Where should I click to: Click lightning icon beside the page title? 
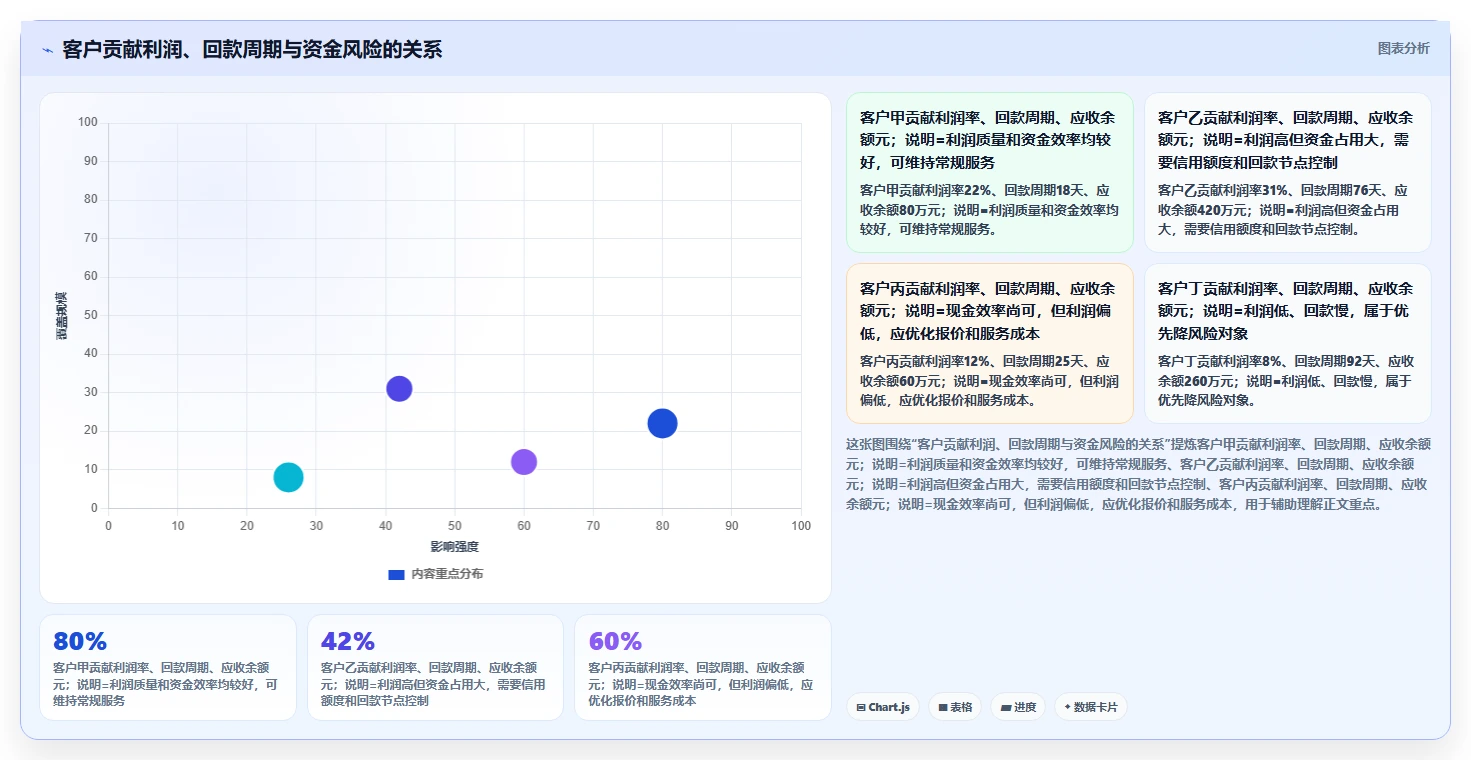point(47,50)
